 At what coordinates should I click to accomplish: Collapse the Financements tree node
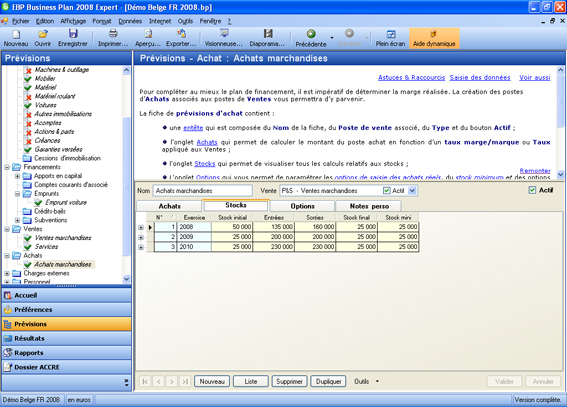point(7,167)
